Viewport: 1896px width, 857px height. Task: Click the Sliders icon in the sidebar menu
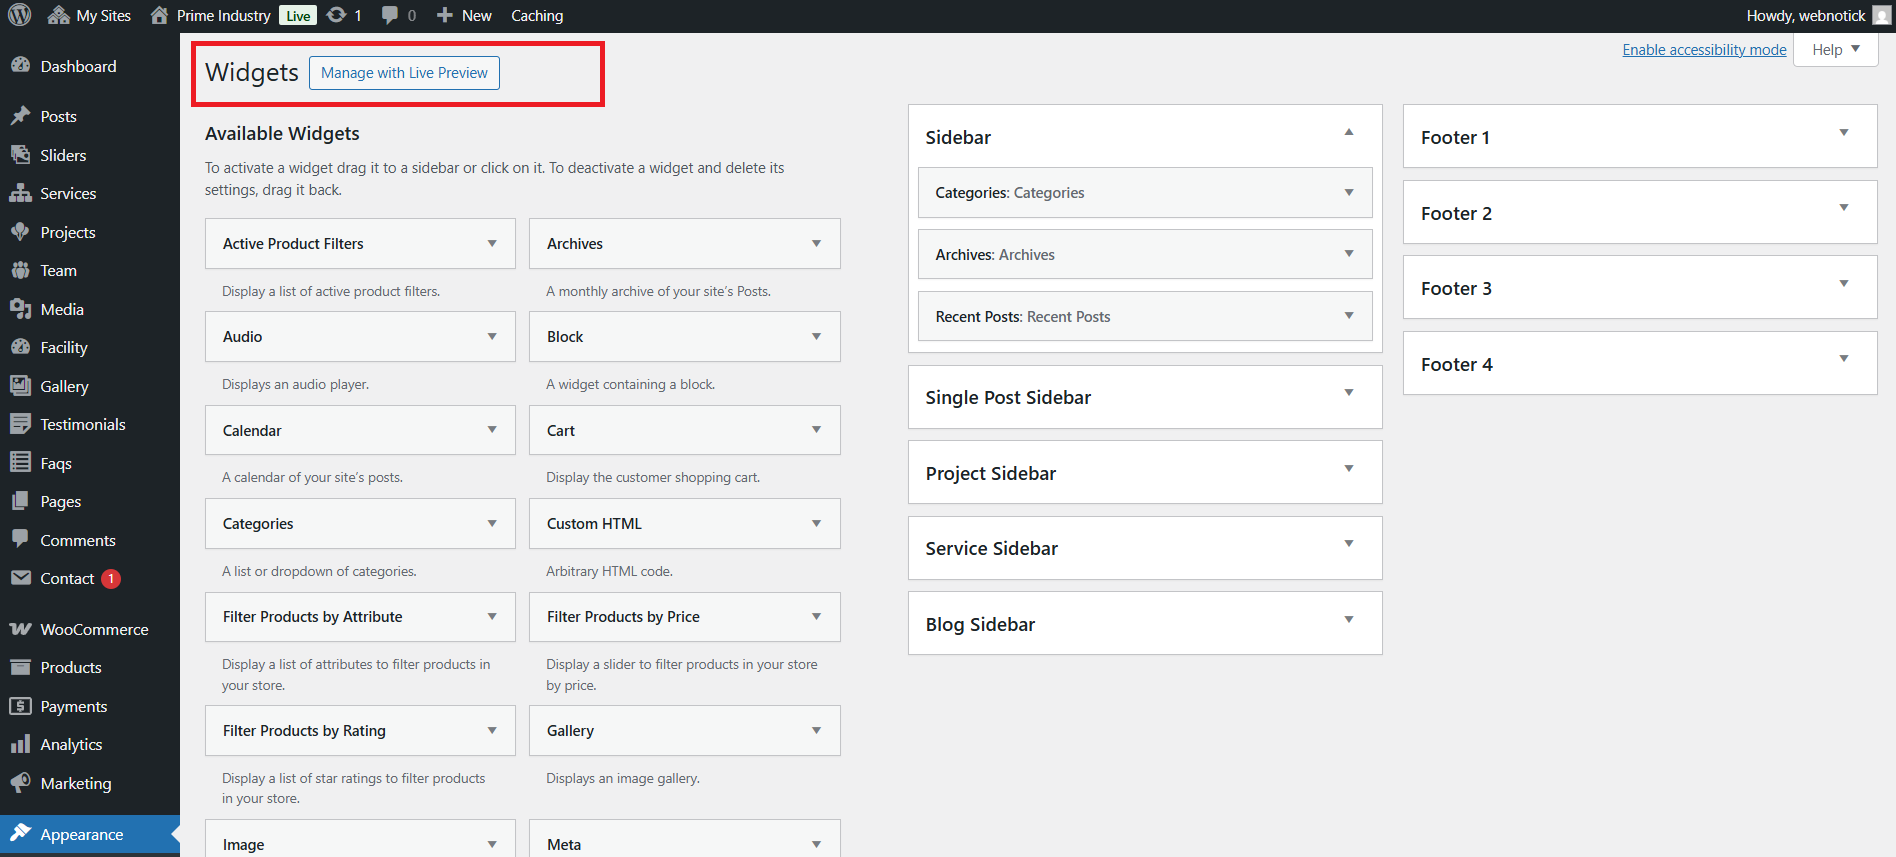(x=20, y=155)
